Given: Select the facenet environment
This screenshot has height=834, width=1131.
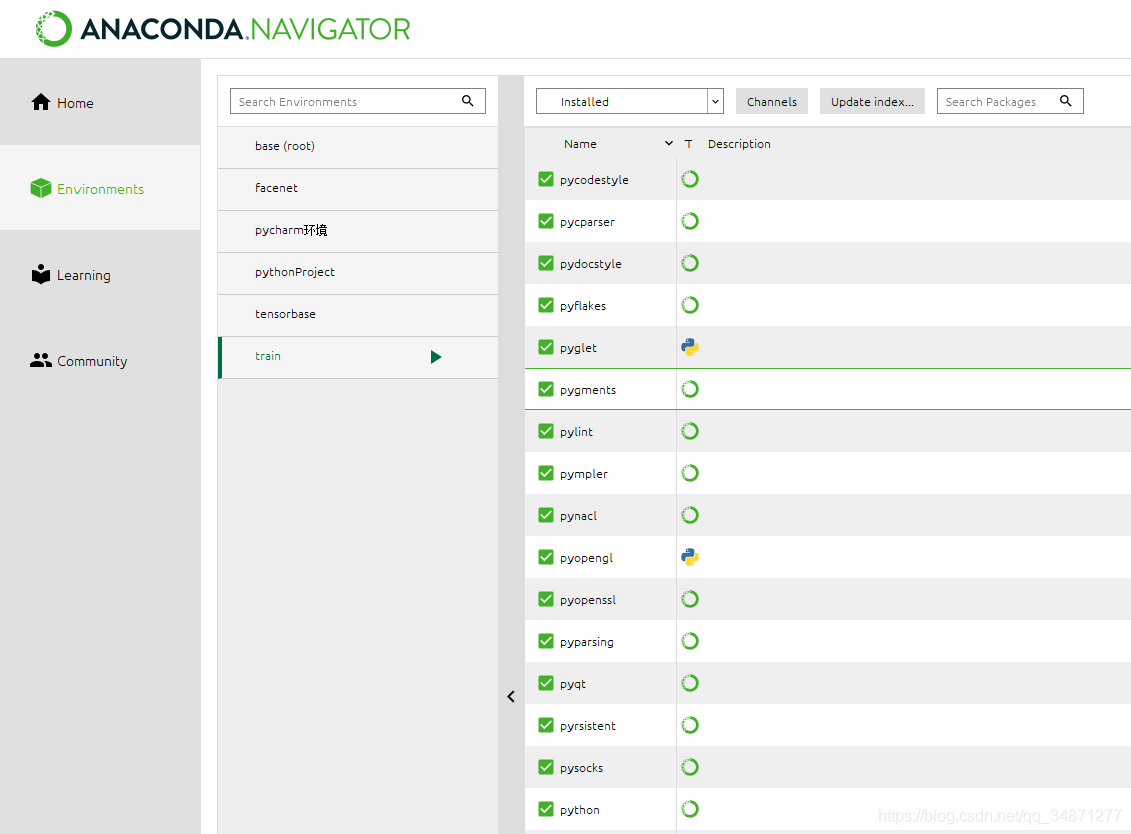Looking at the screenshot, I should click(x=358, y=188).
